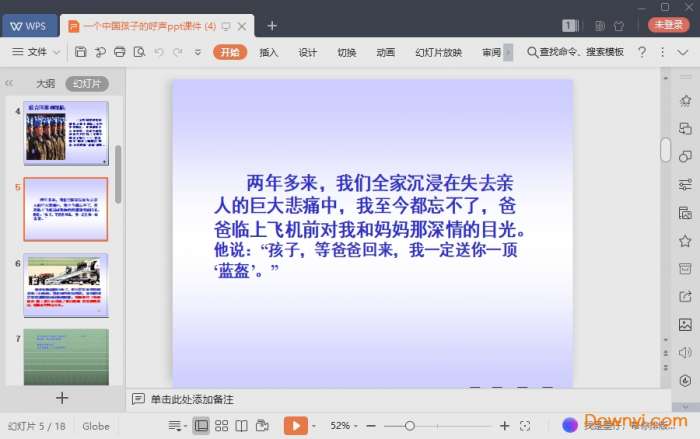The width and height of the screenshot is (700, 439).
Task: Click the picture icon in the right sidebar
Action: [x=685, y=324]
